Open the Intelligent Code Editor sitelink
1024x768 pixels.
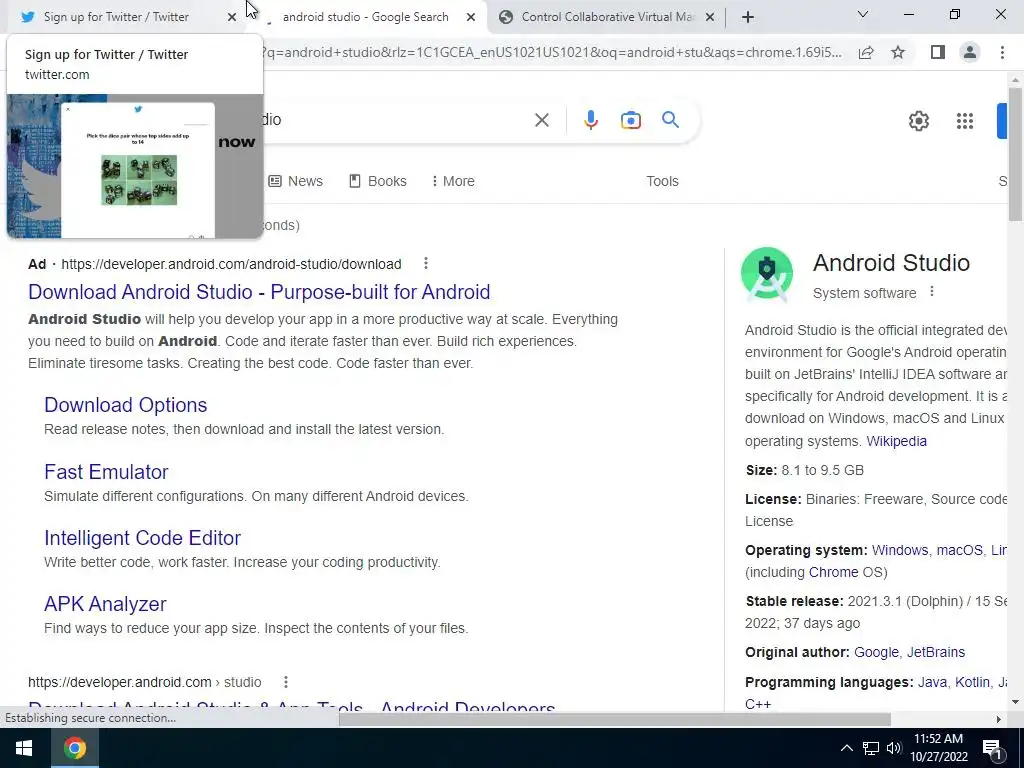pyautogui.click(x=142, y=537)
